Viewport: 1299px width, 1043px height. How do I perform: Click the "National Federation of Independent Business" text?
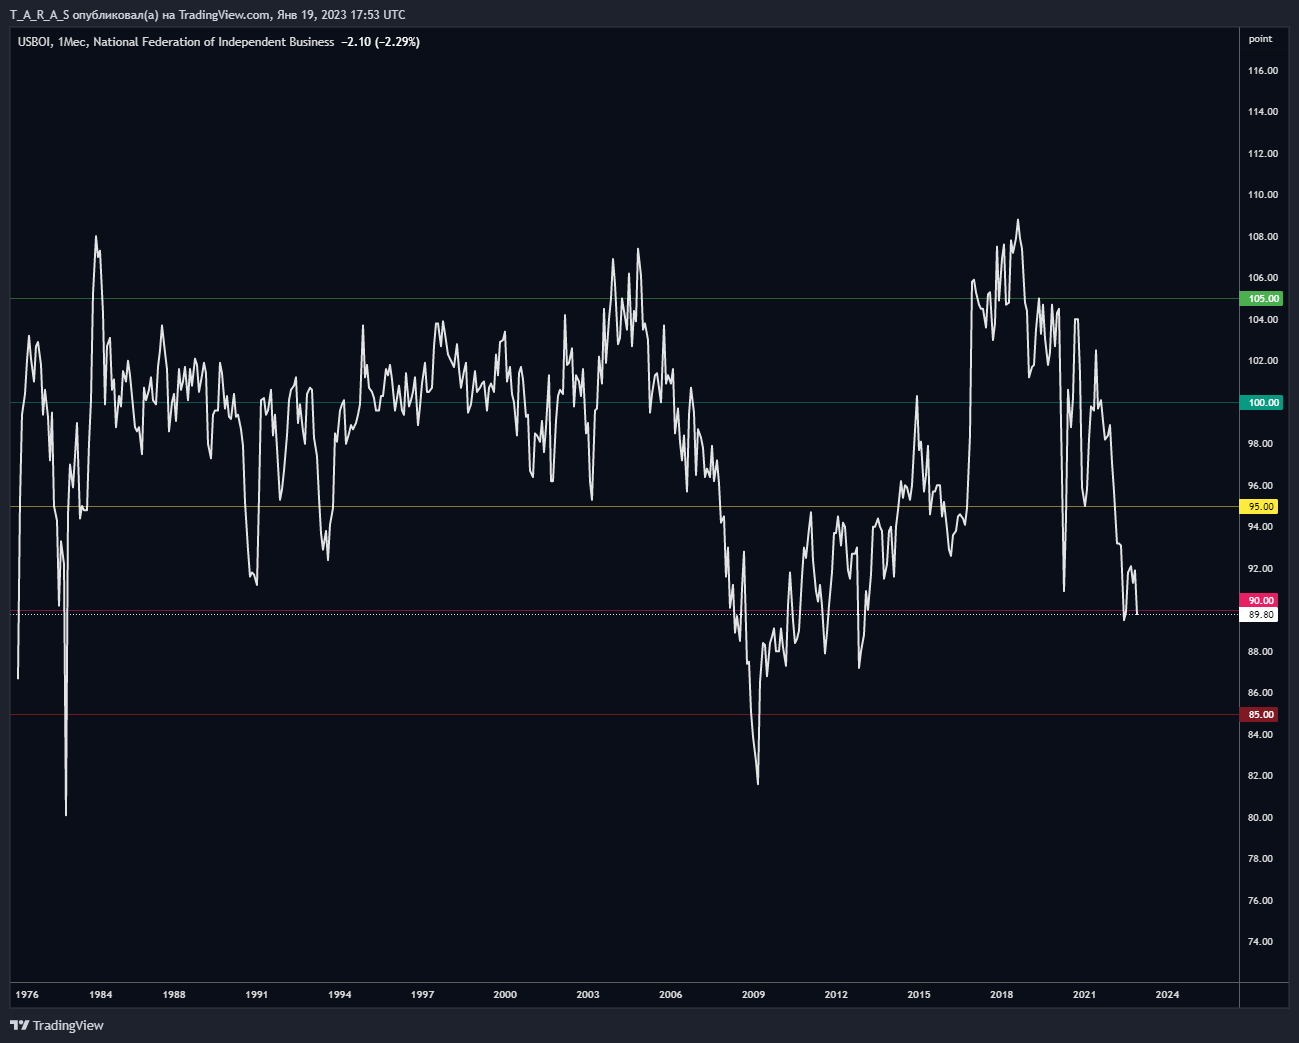pyautogui.click(x=213, y=42)
